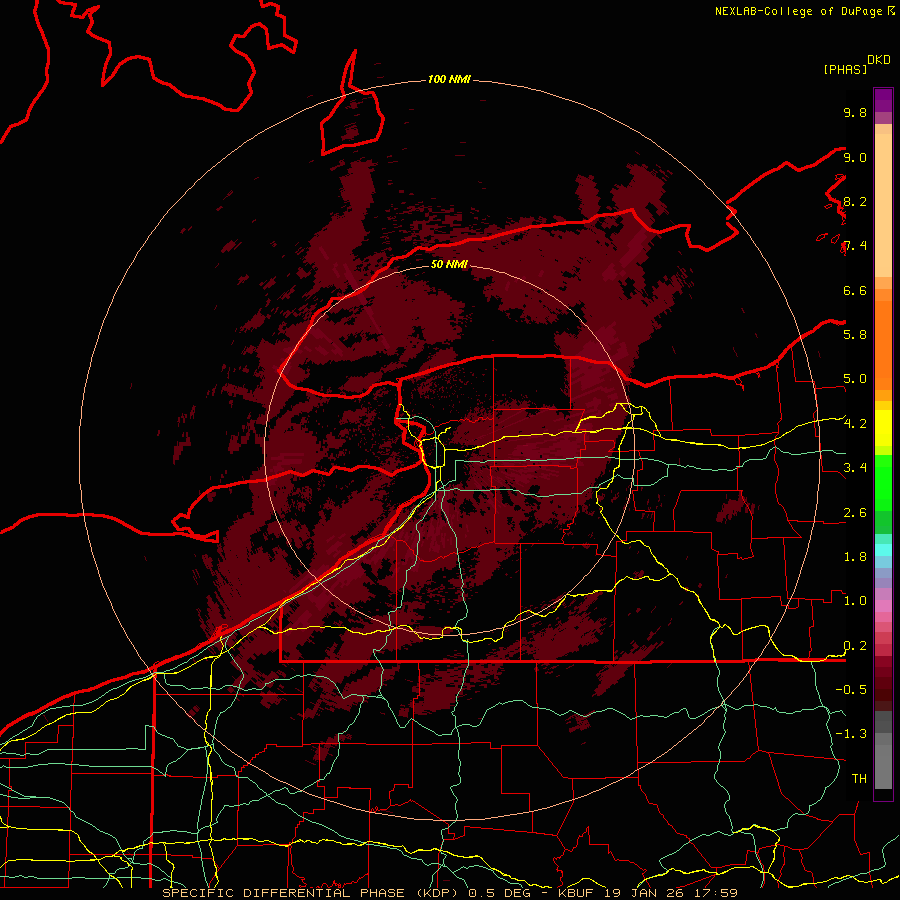Select the 1.8 value on color scale

855,557
